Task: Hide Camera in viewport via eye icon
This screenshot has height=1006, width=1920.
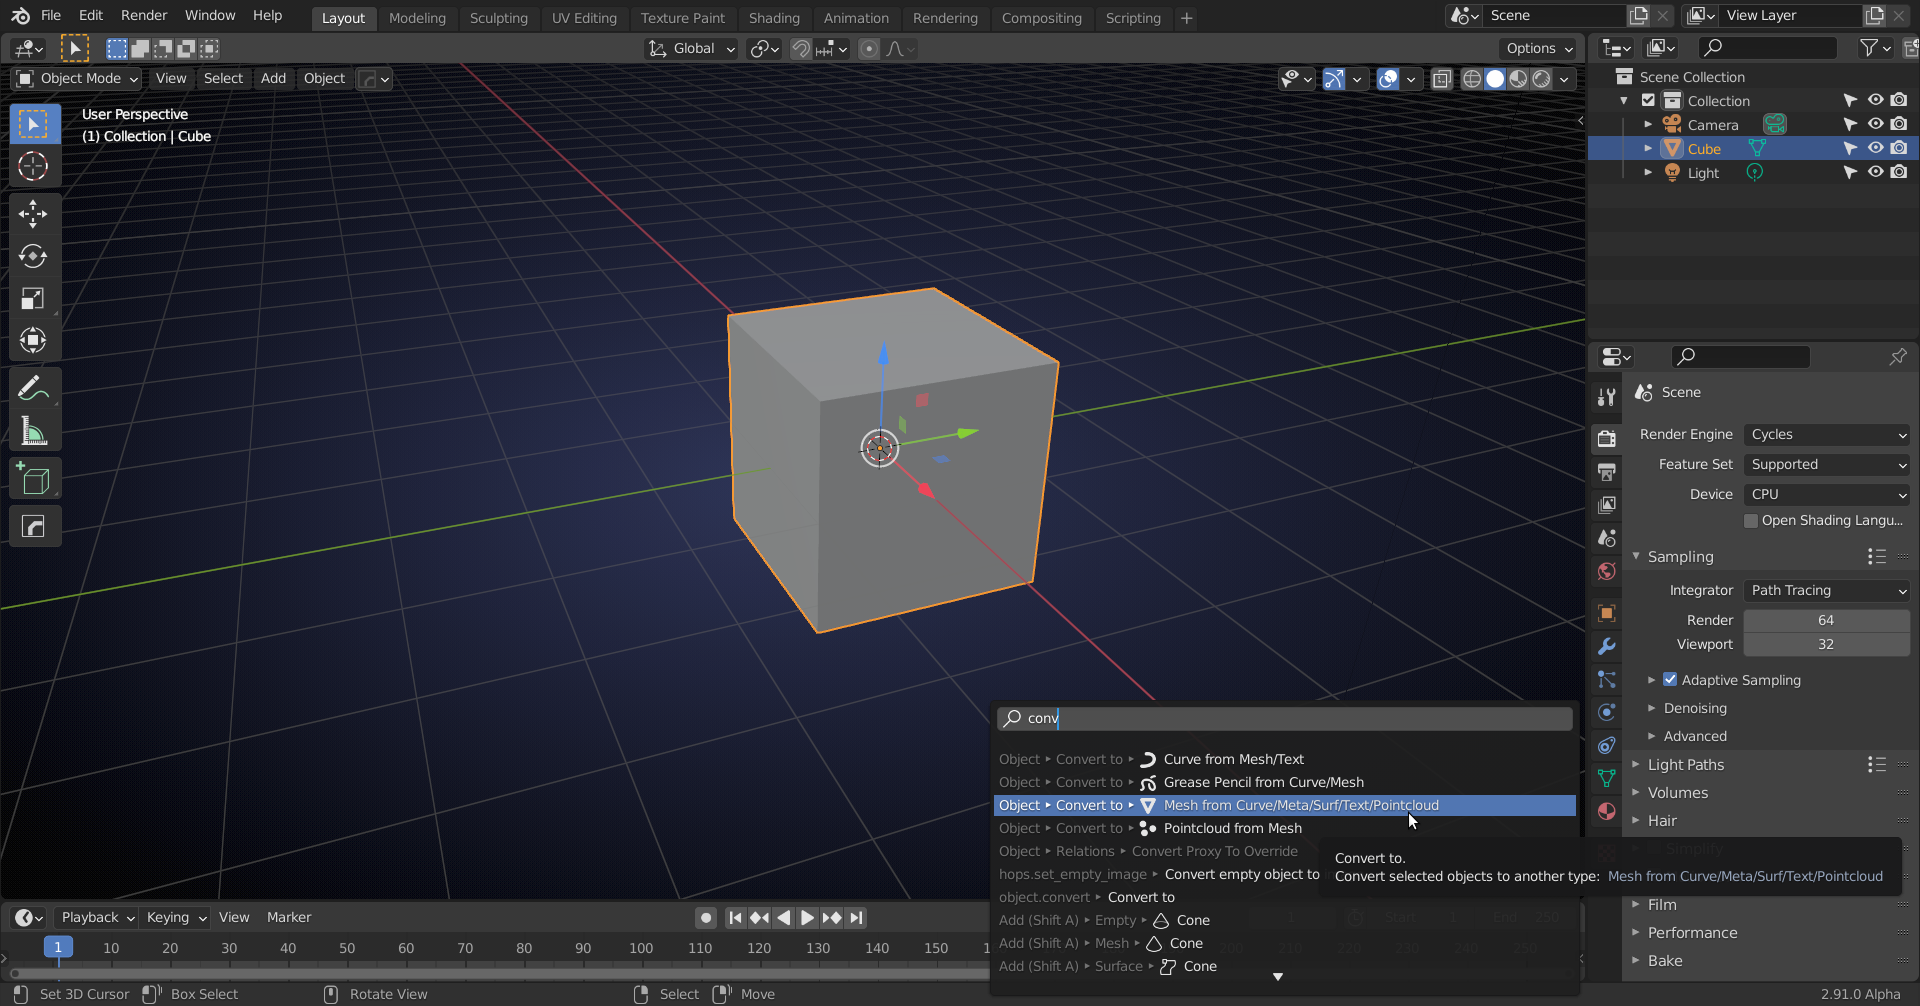Action: [1875, 124]
